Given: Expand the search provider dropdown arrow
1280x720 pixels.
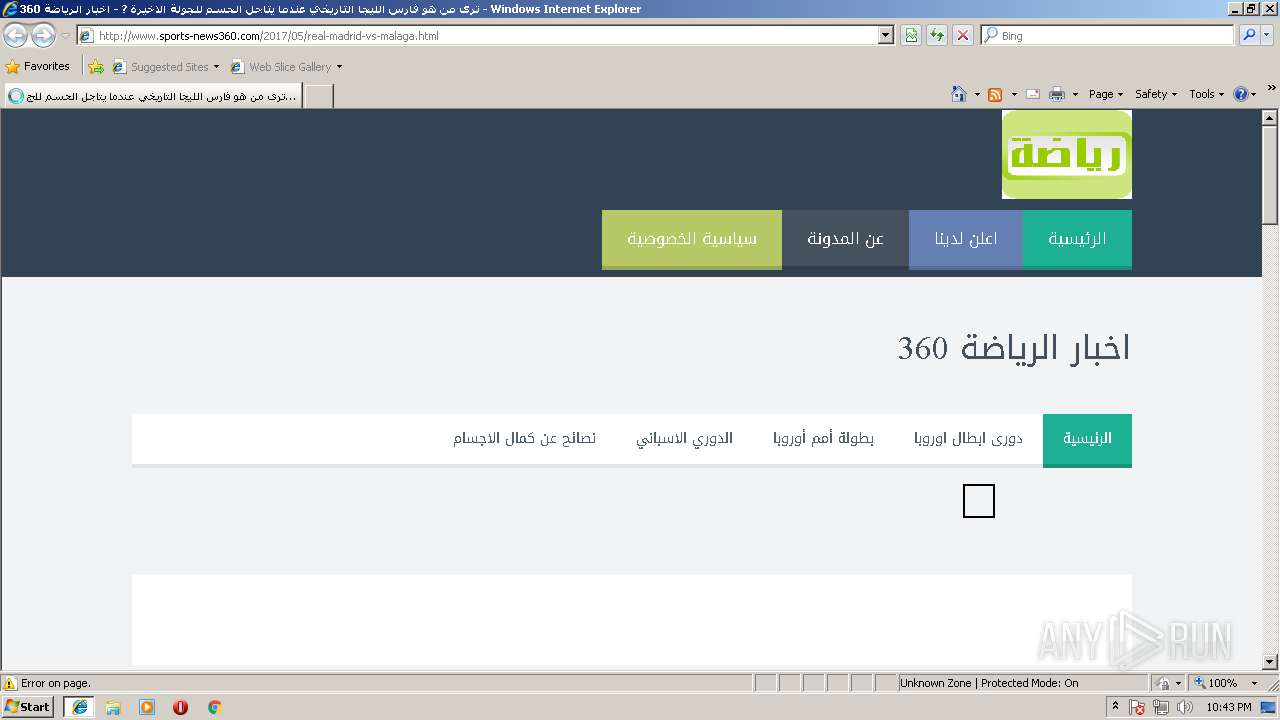Looking at the screenshot, I should pos(1269,35).
